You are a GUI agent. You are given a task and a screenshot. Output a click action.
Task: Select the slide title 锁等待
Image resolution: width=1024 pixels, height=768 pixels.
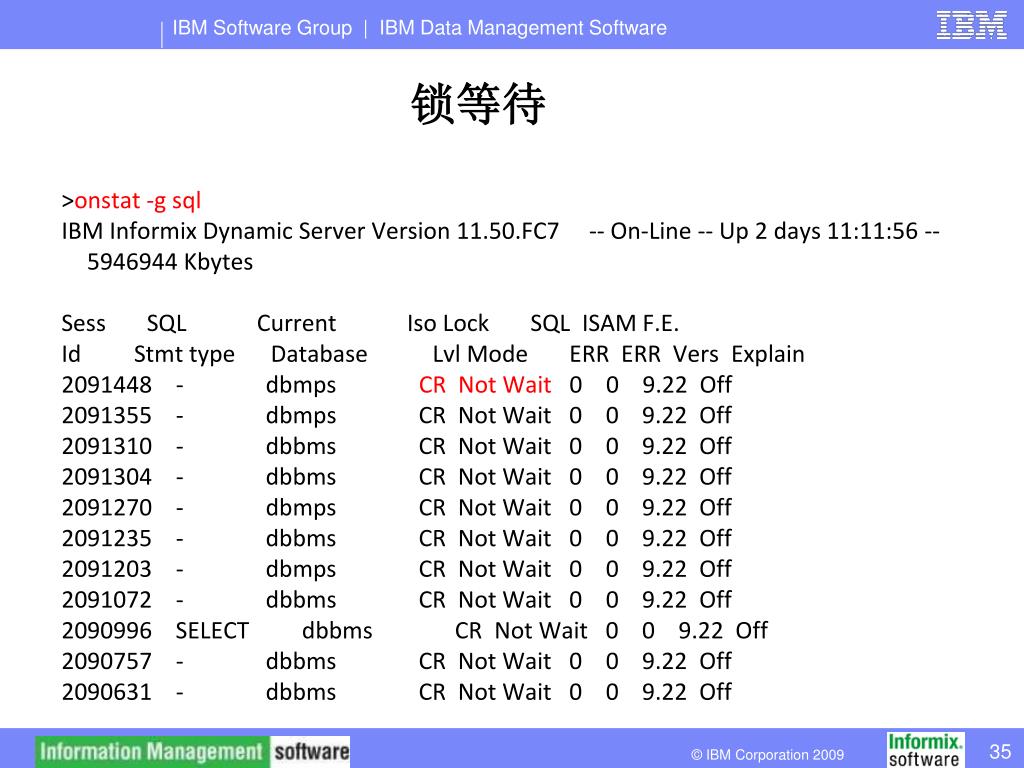(478, 103)
